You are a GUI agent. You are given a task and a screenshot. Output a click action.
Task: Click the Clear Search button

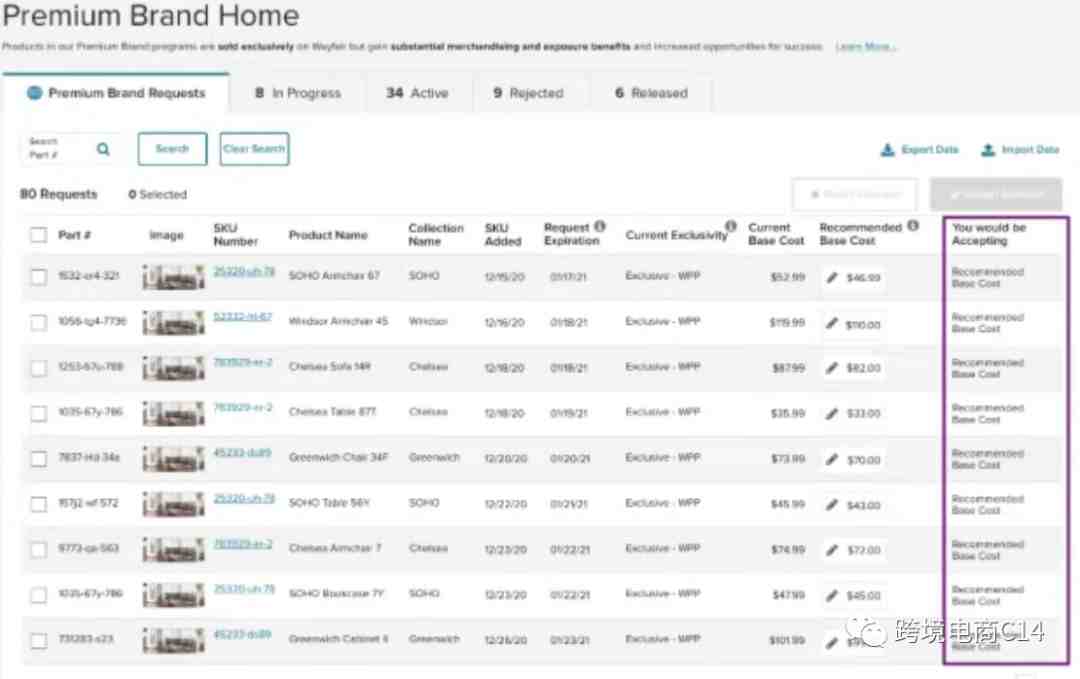[x=254, y=149]
